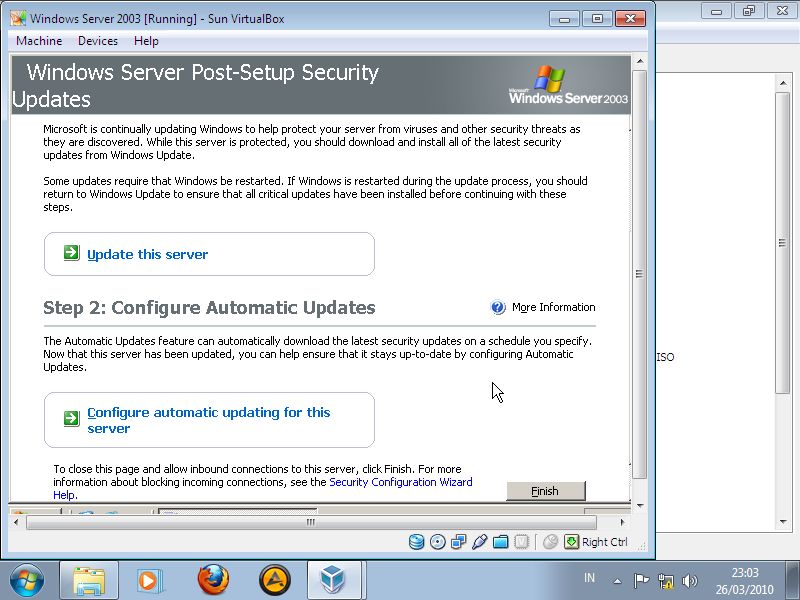Maximize the VirtualBox window
The width and height of the screenshot is (800, 600).
coord(597,19)
